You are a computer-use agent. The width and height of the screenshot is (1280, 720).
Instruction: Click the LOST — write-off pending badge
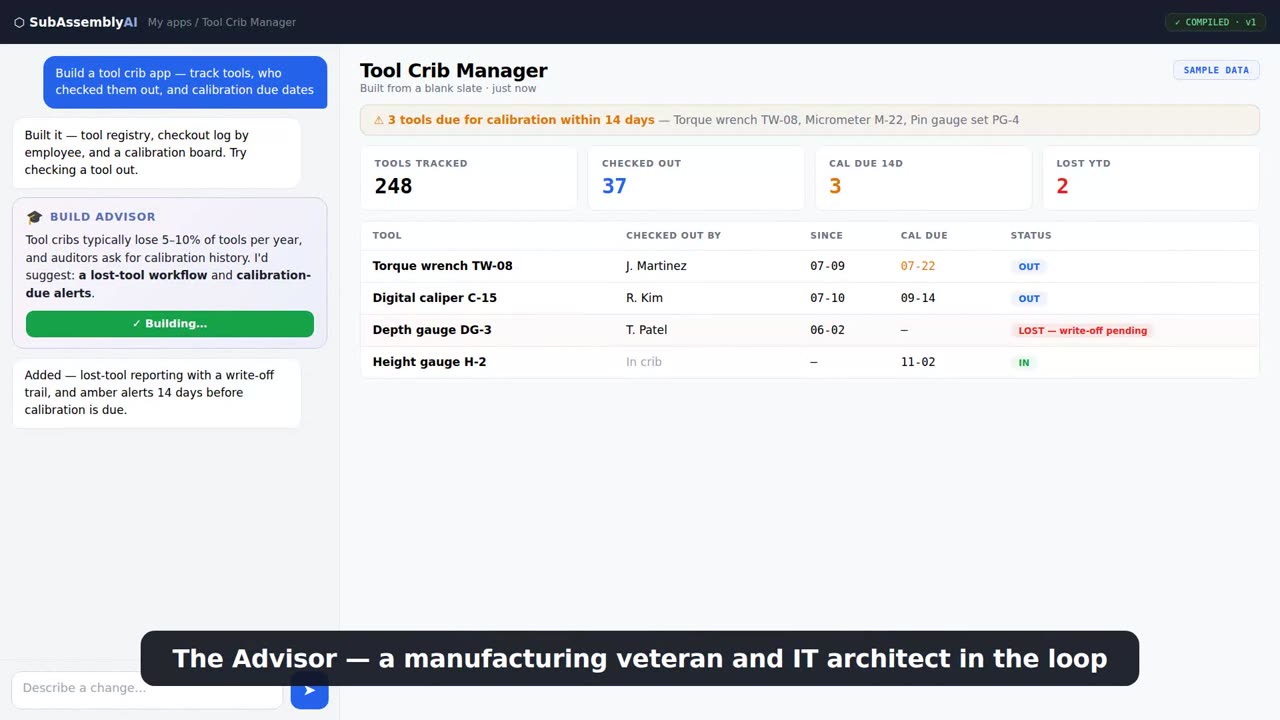click(1082, 331)
